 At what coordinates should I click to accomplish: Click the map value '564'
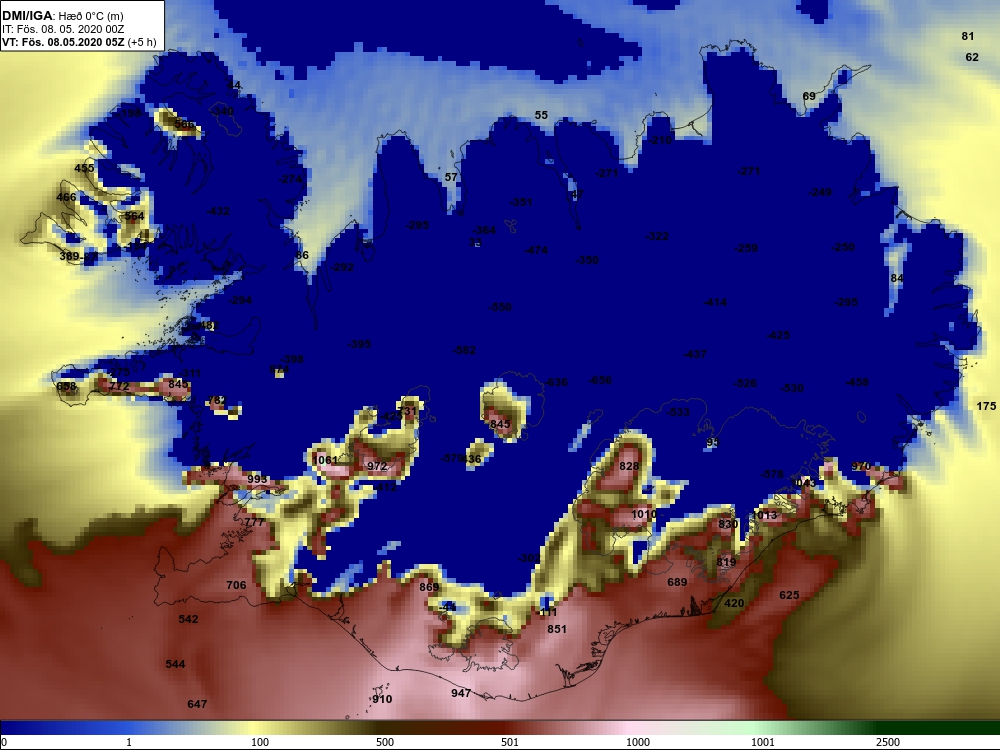(135, 216)
